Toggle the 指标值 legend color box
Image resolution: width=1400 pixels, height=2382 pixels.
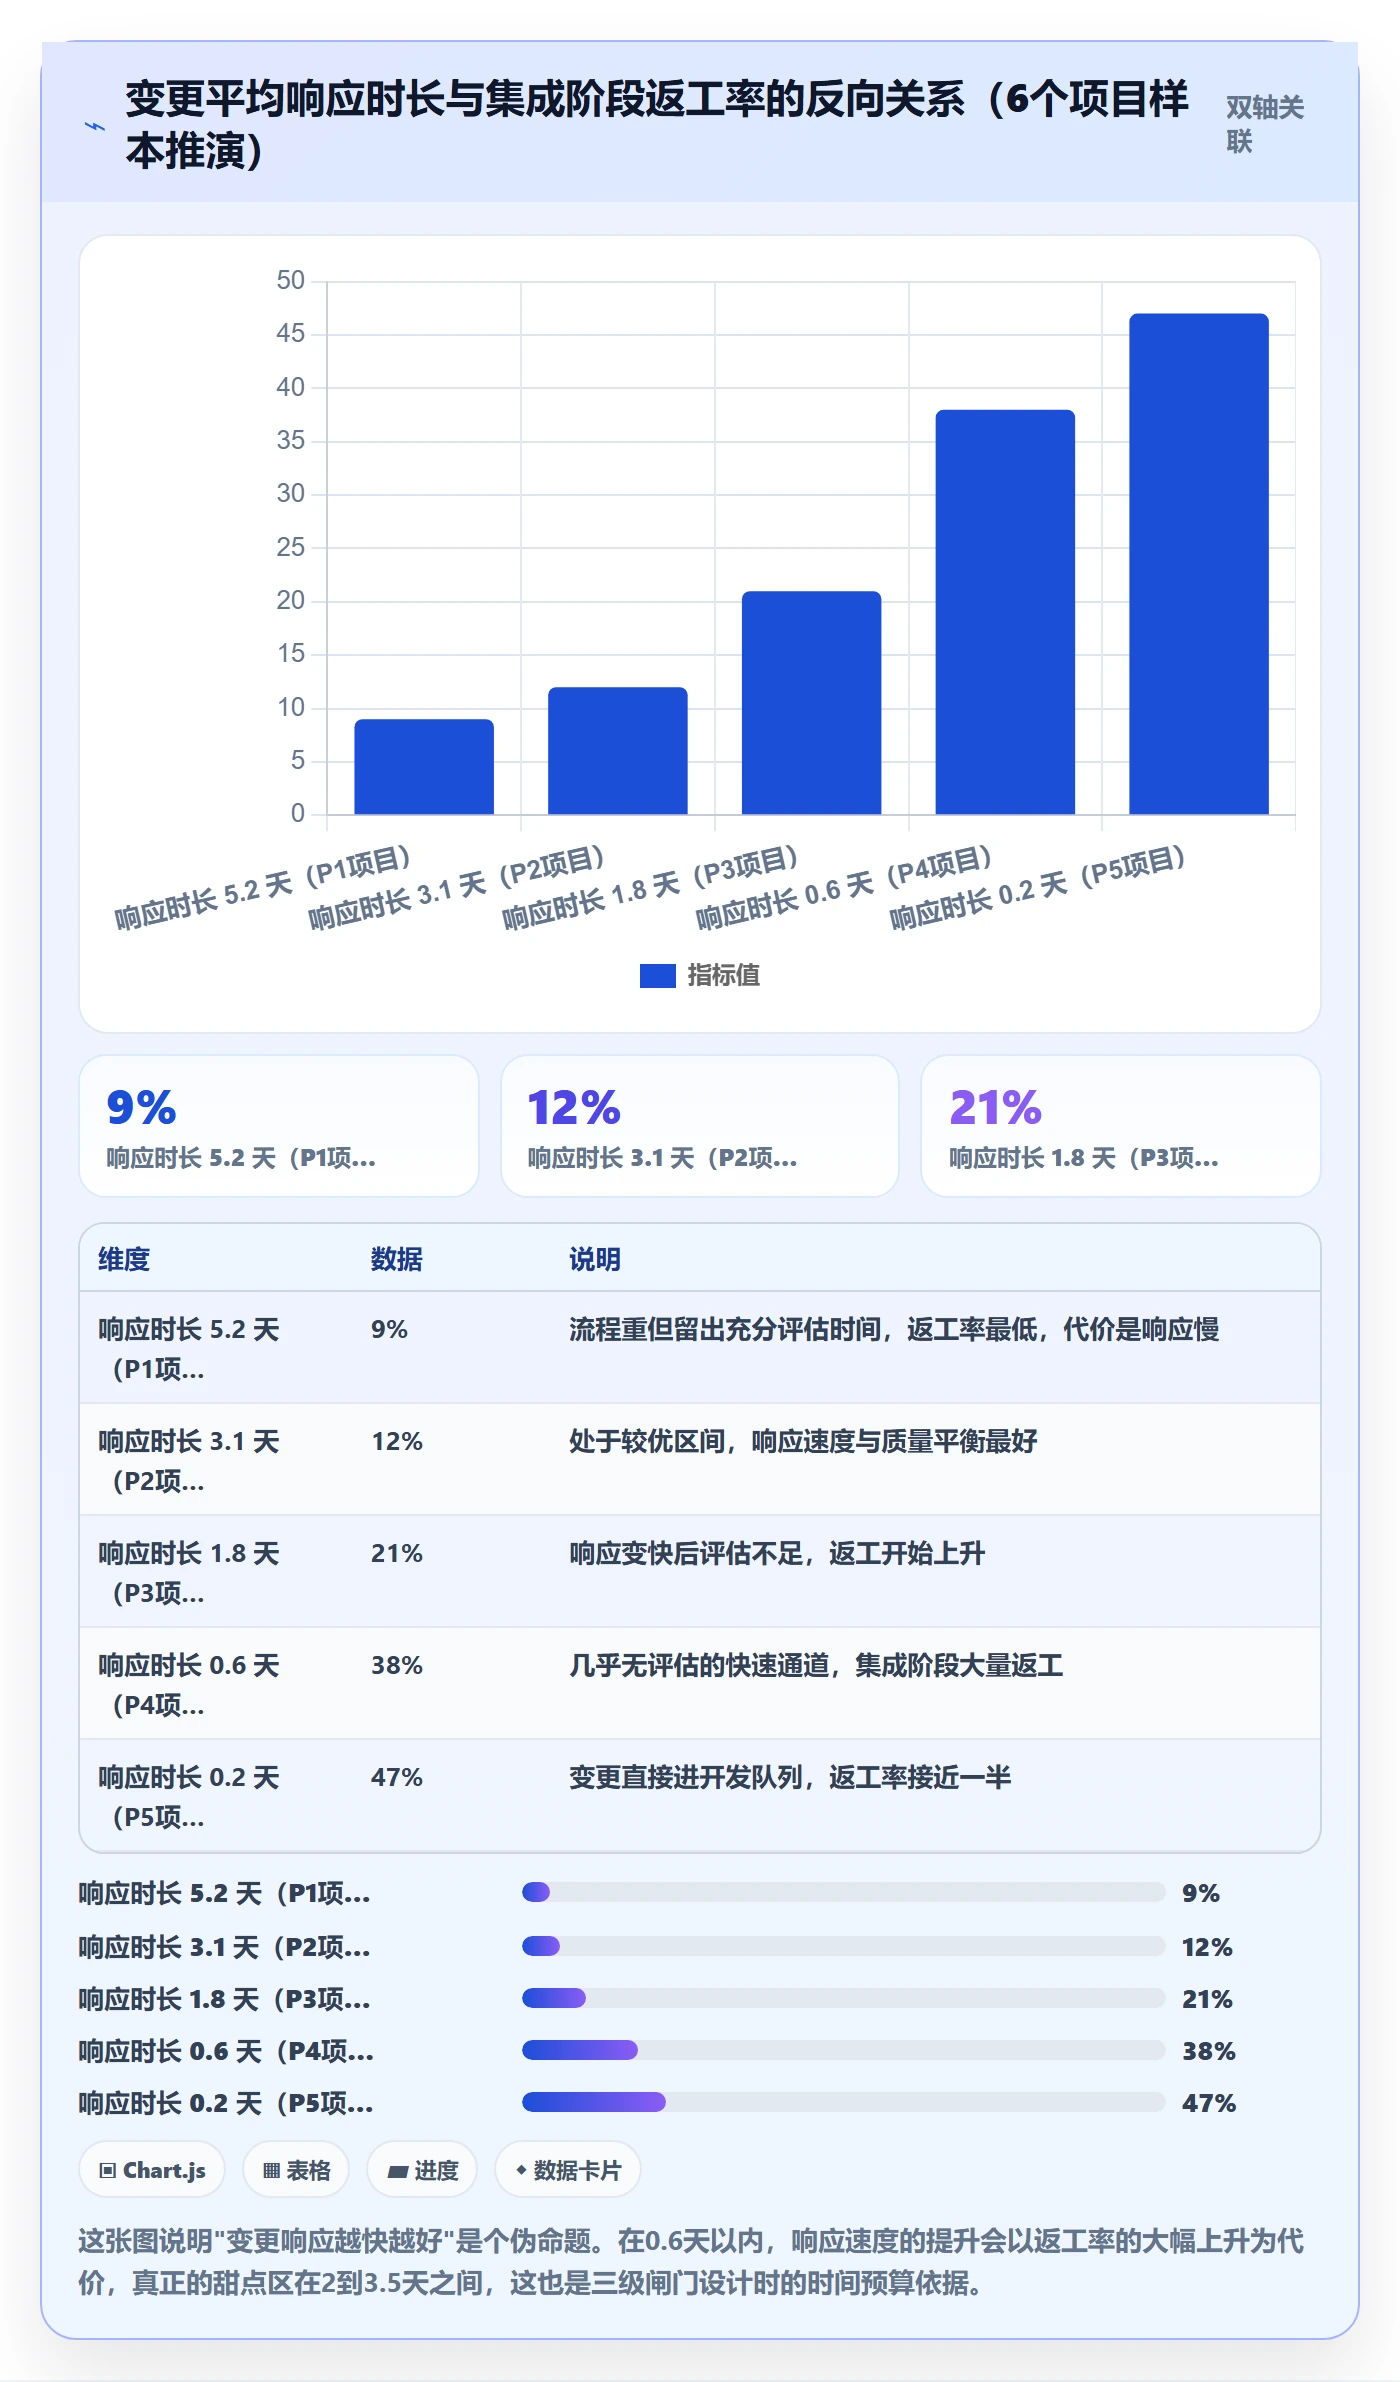657,975
